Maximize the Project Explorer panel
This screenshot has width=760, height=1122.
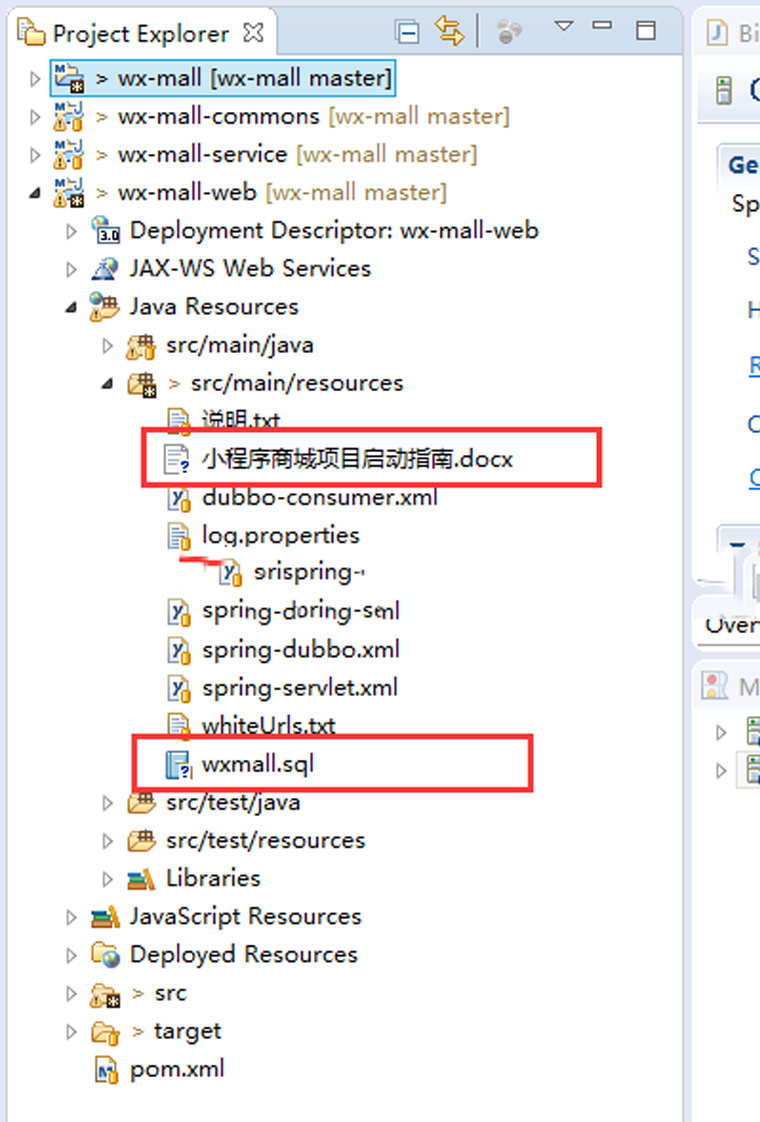coord(646,30)
